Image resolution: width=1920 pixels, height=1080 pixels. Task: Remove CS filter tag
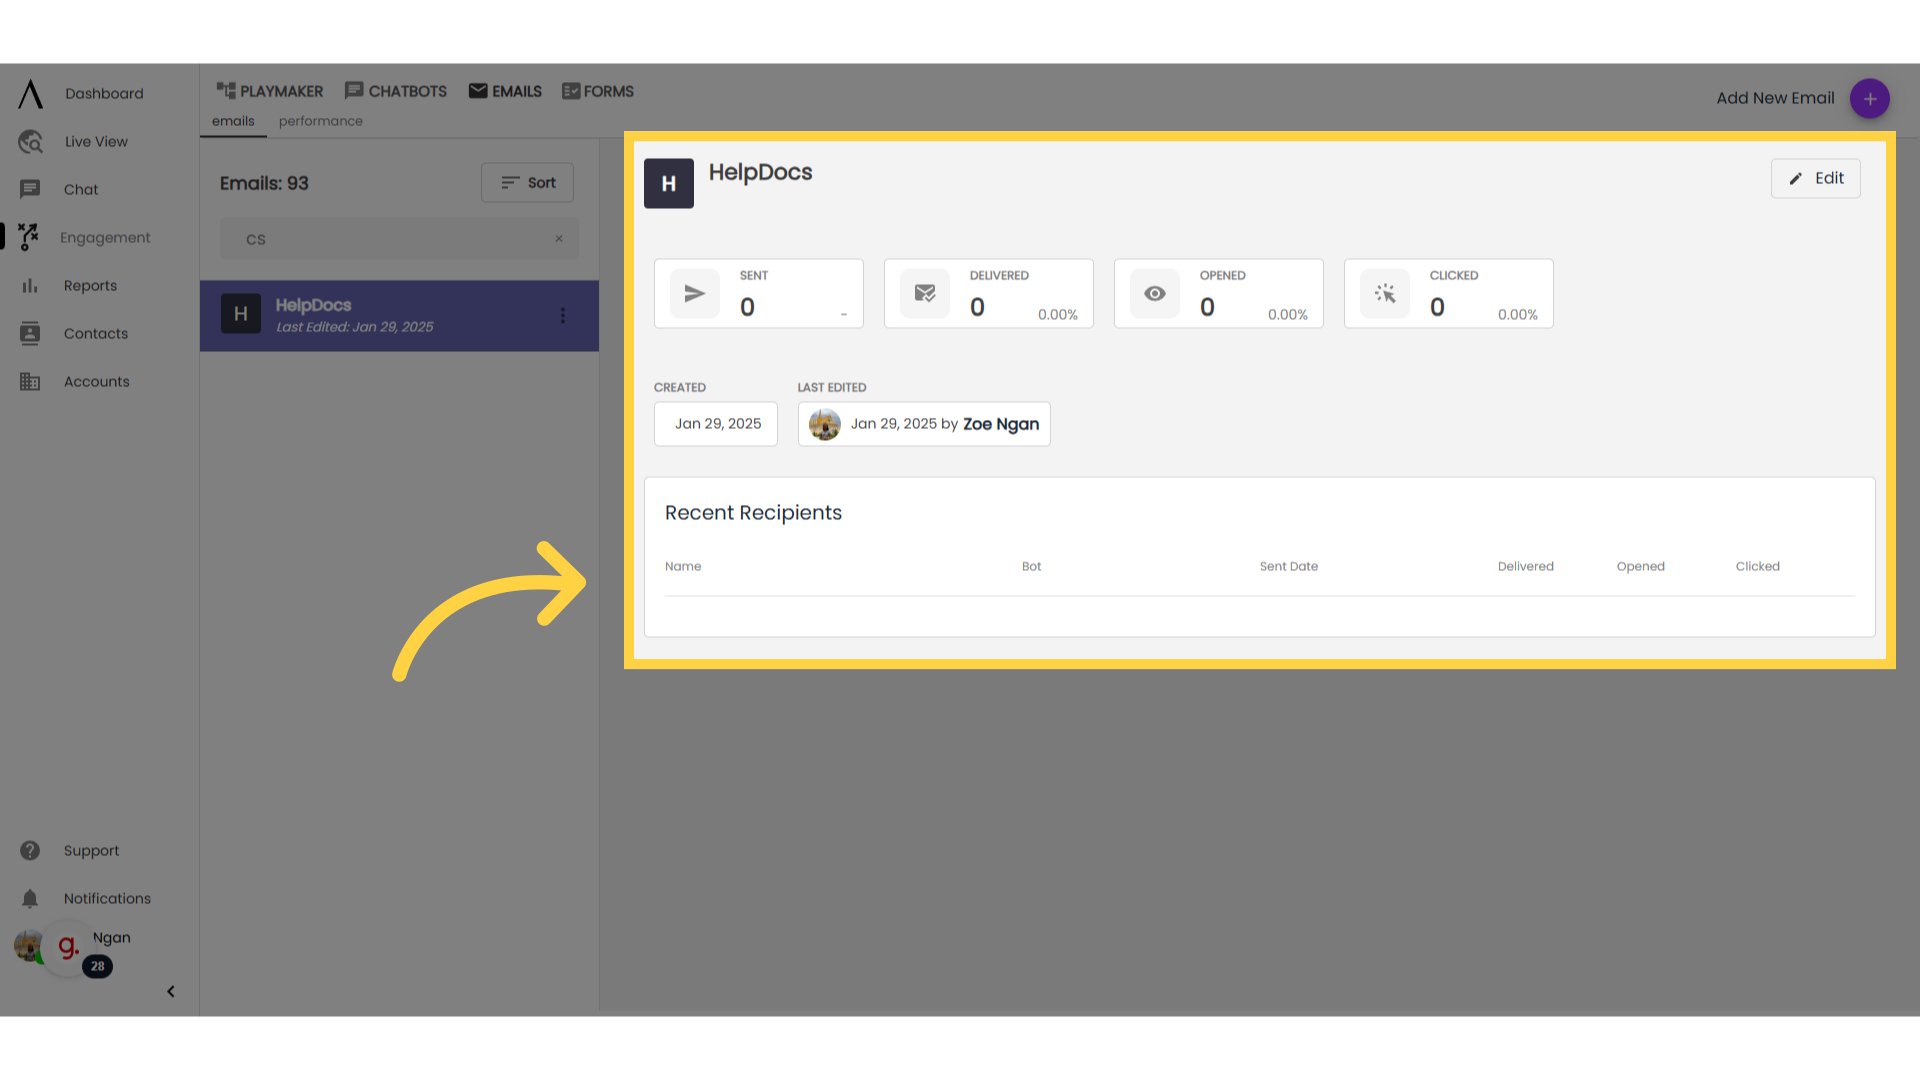559,239
